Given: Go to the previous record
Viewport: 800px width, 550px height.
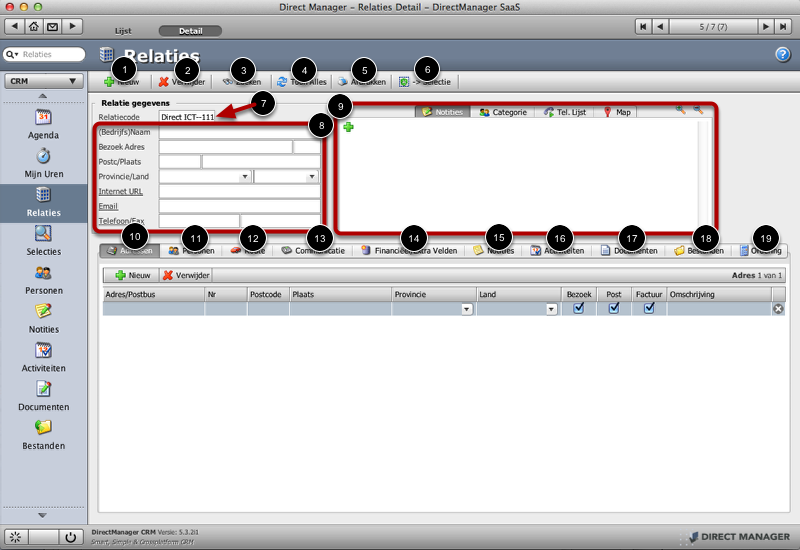Looking at the screenshot, I should 660,27.
